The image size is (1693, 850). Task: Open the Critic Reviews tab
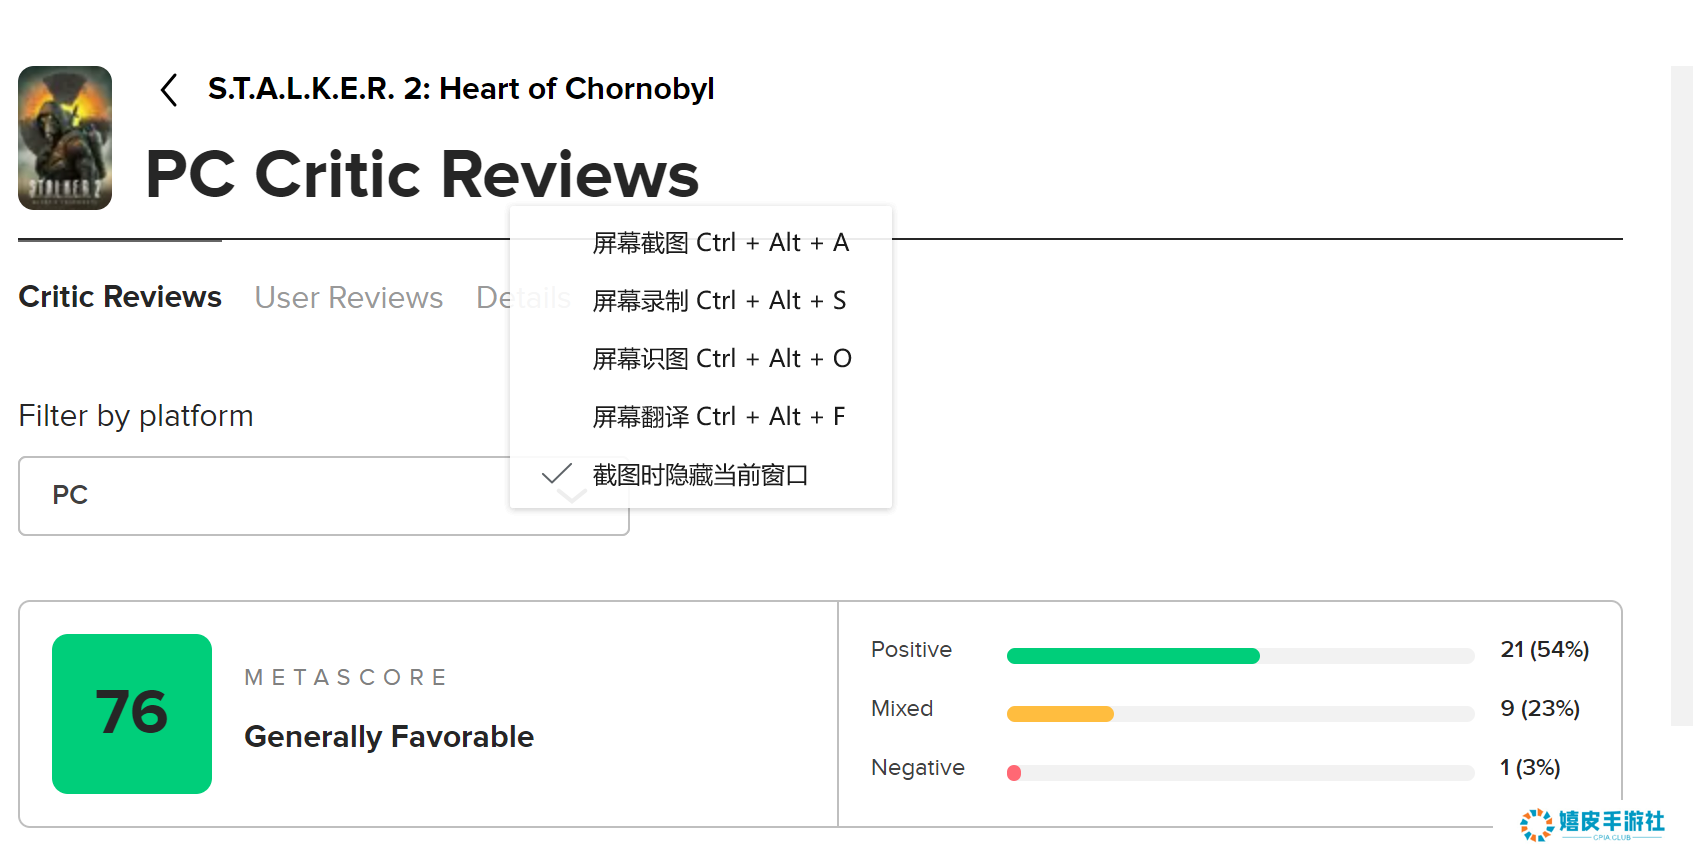(x=120, y=297)
